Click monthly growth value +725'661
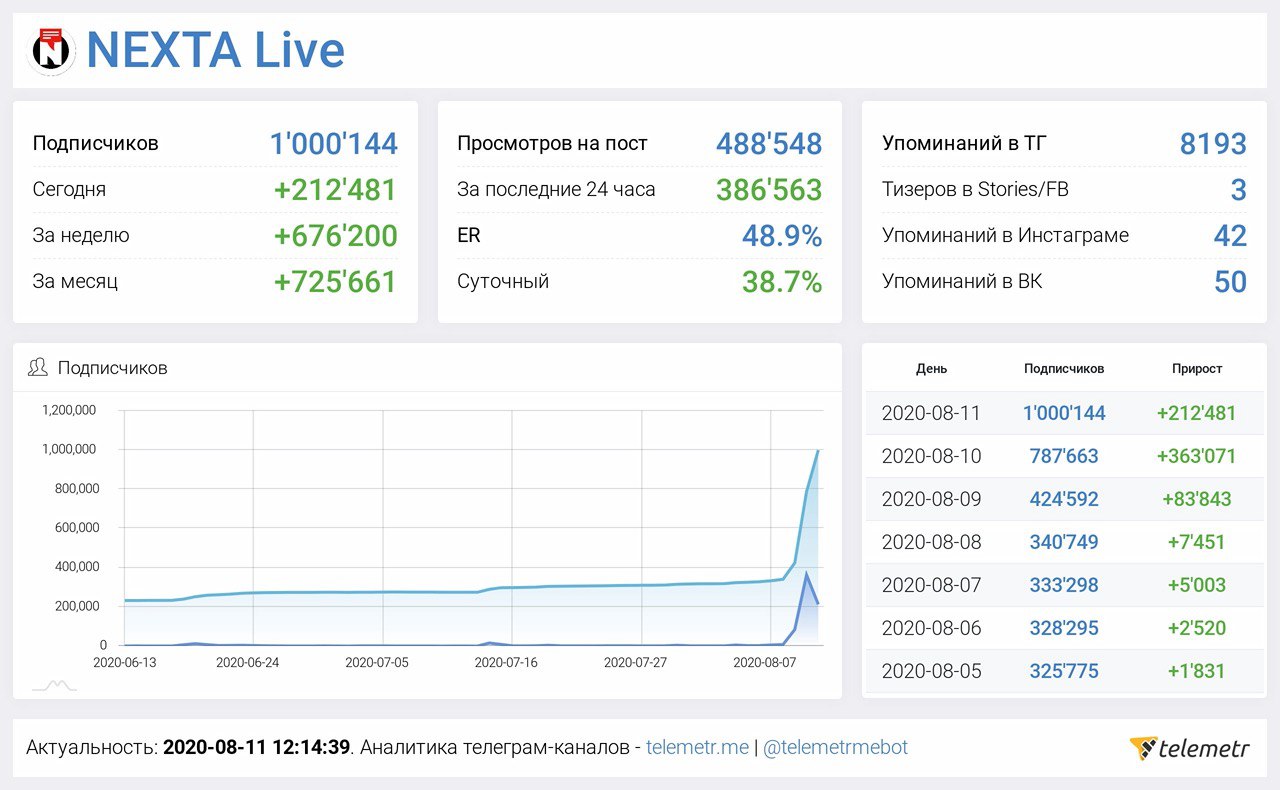Screen dimensions: 1280x790 pyautogui.click(x=336, y=281)
